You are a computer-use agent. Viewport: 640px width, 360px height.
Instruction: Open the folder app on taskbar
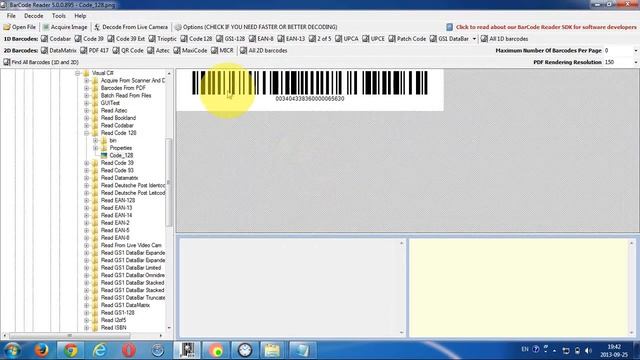[272, 350]
